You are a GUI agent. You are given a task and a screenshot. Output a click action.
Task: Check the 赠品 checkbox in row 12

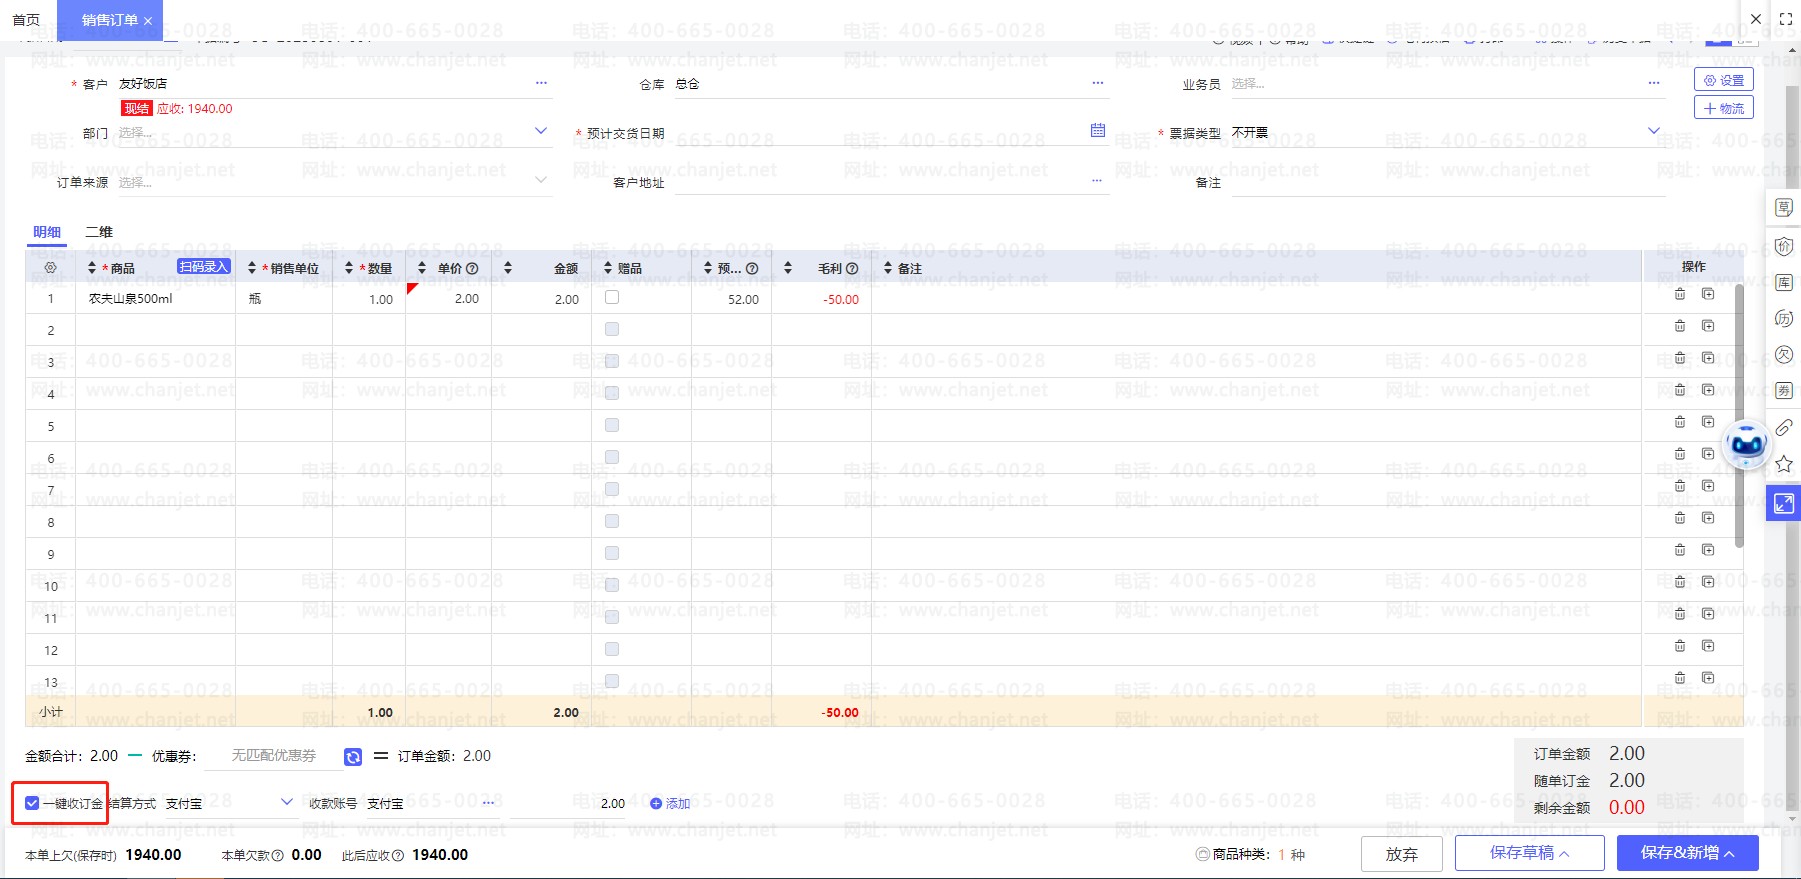(612, 649)
